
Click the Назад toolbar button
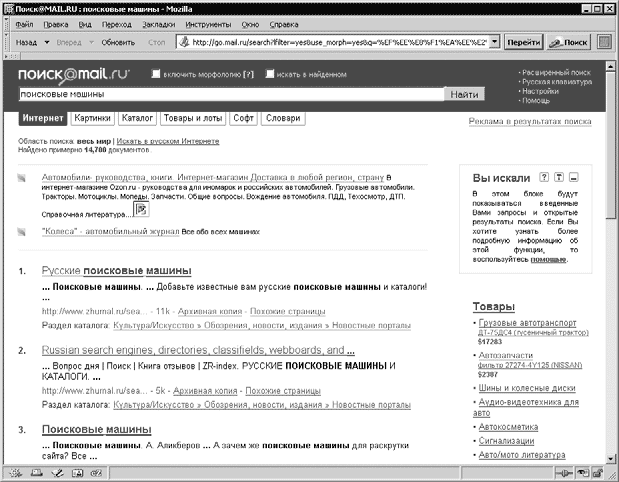[26, 42]
